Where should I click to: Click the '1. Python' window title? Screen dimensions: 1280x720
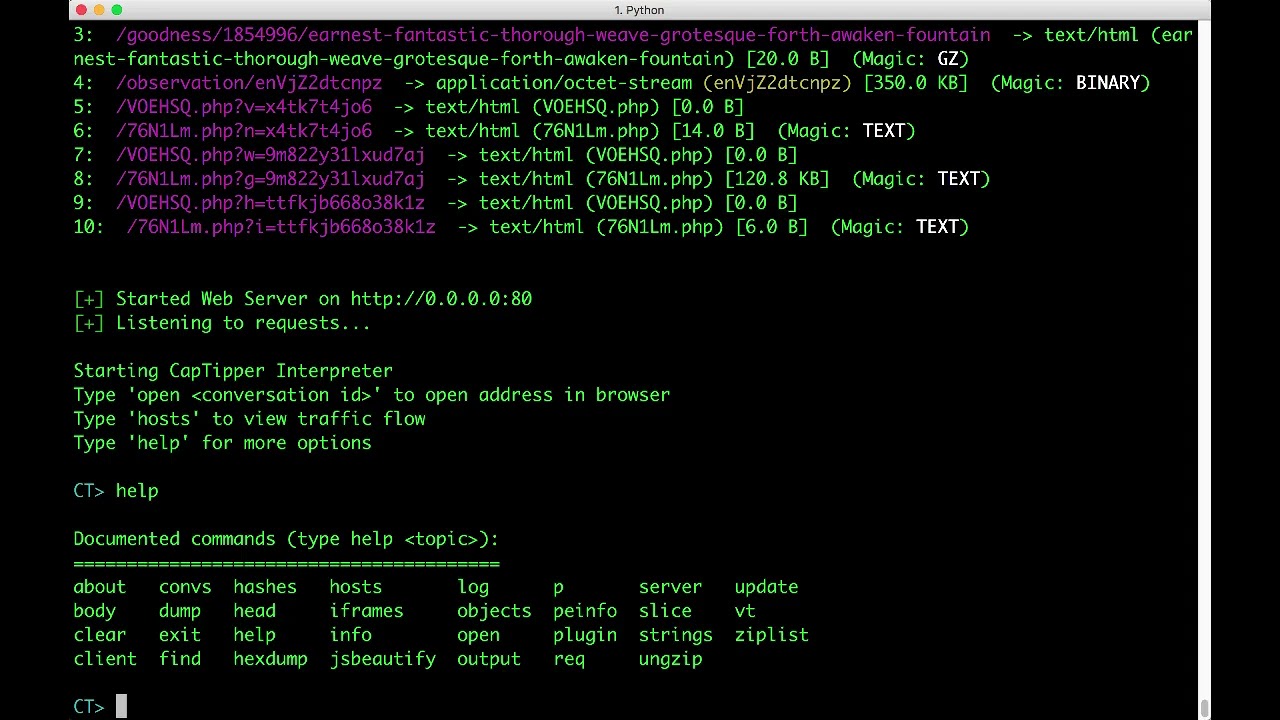pos(639,10)
